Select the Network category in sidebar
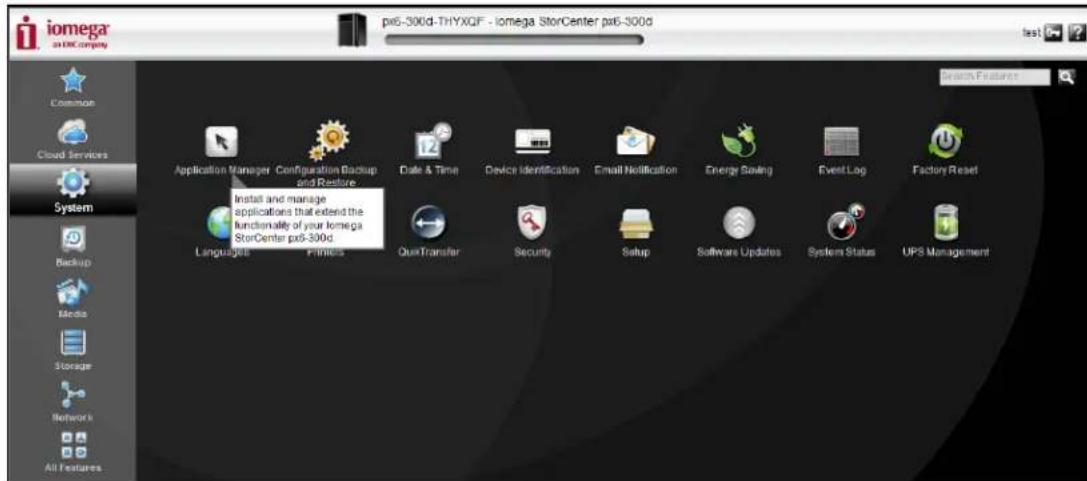 point(72,401)
